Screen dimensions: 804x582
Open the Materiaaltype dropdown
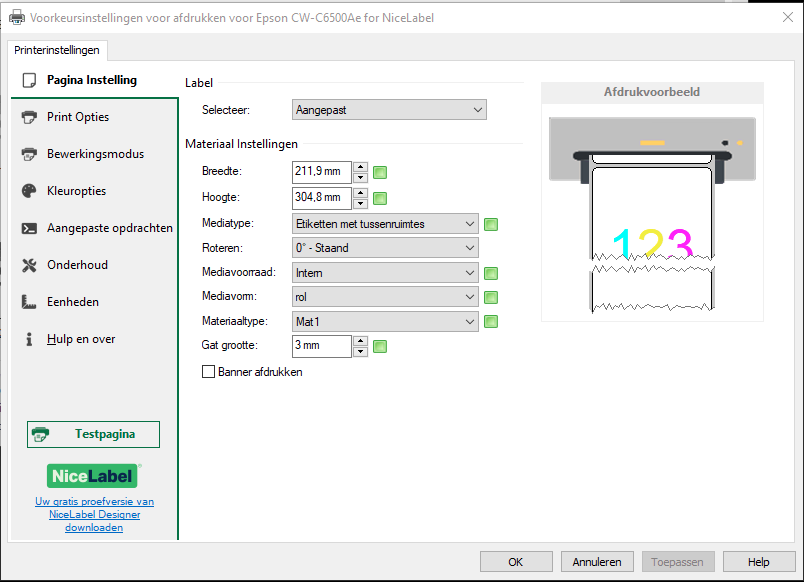385,322
